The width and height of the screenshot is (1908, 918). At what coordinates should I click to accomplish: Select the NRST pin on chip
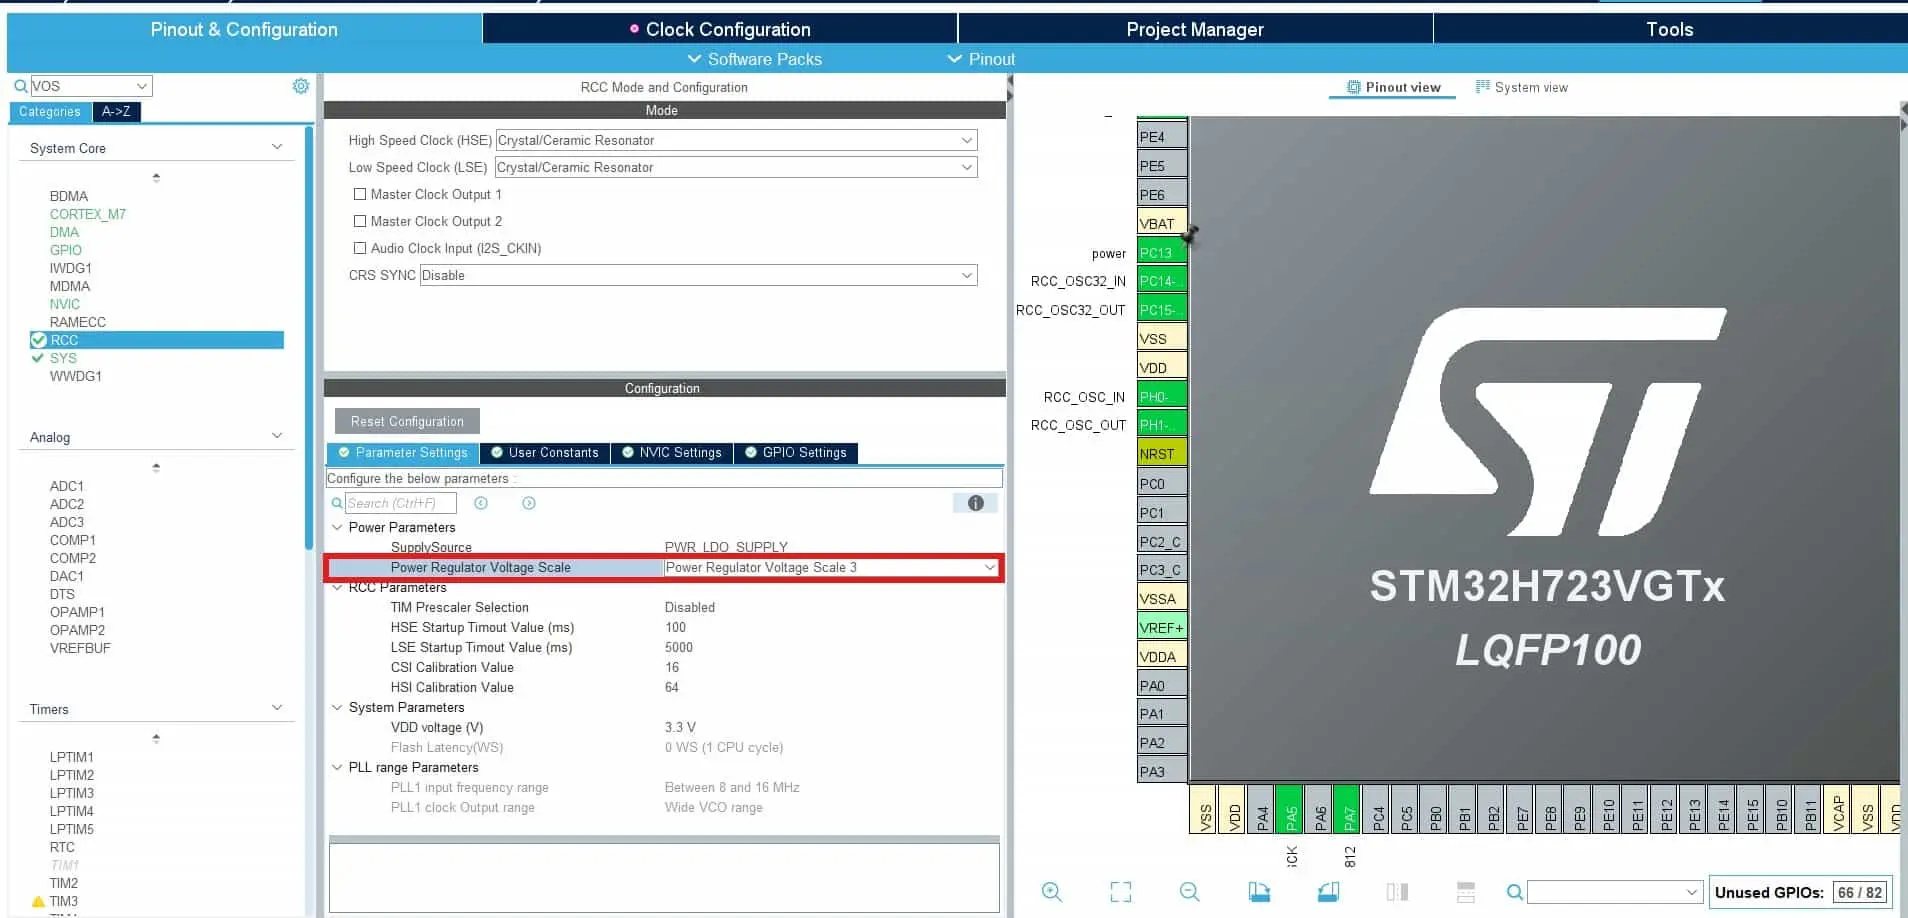click(1162, 453)
